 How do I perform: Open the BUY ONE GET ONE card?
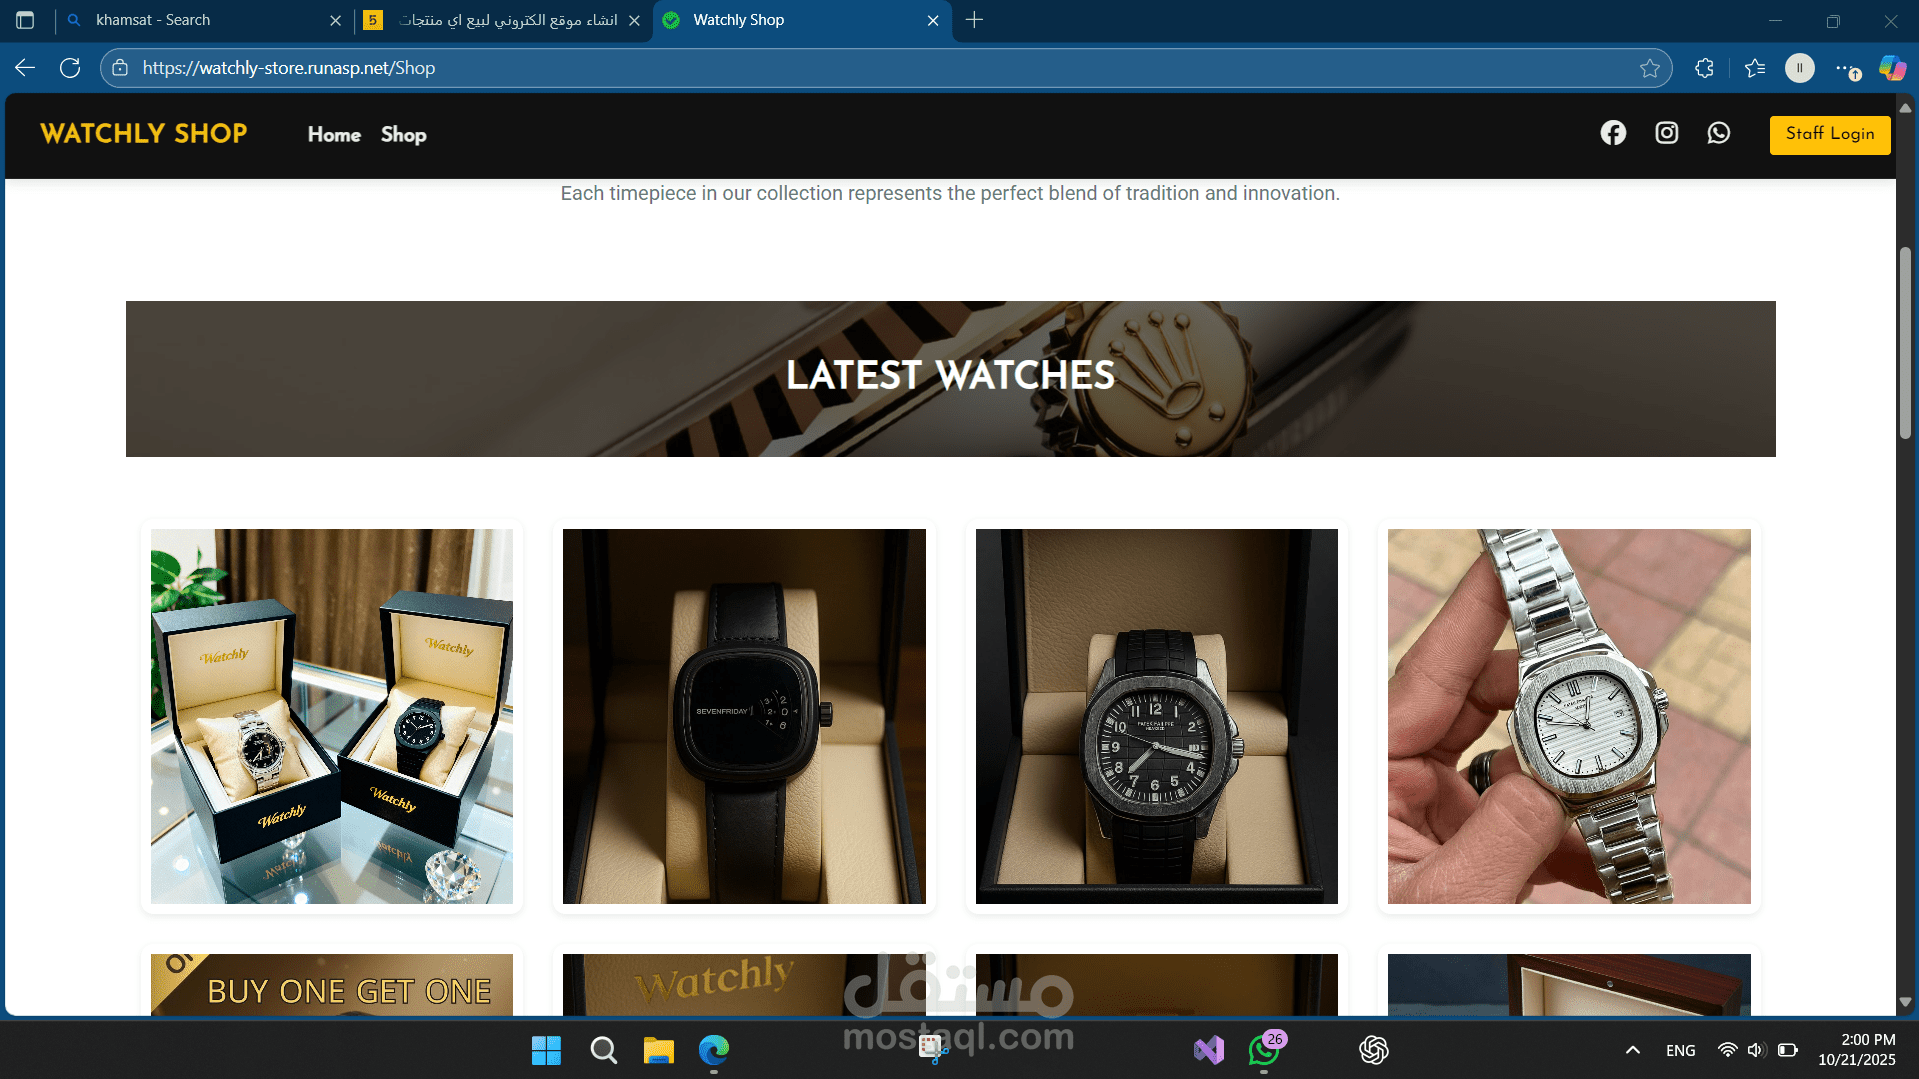332,985
